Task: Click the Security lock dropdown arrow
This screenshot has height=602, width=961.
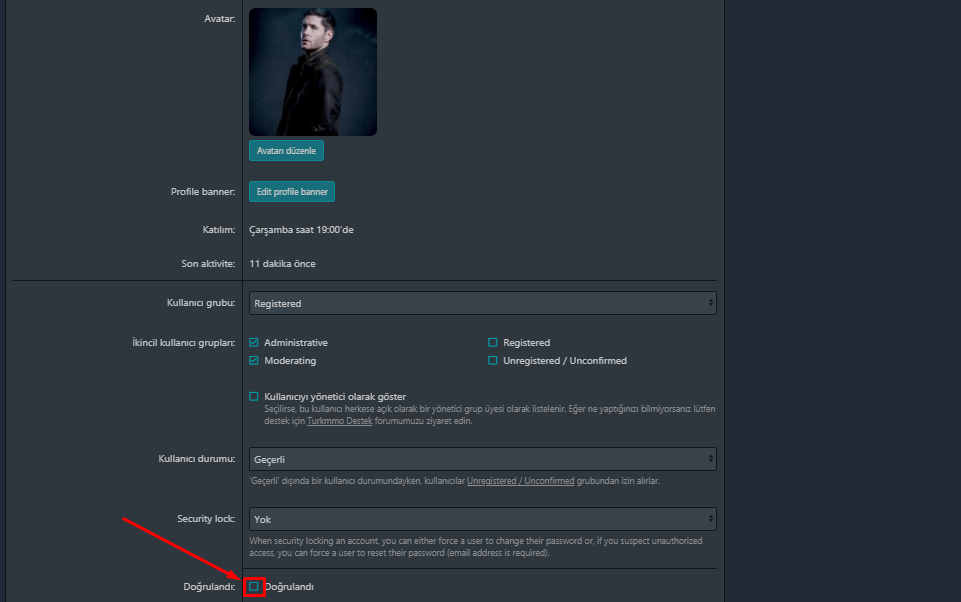Action: 710,519
